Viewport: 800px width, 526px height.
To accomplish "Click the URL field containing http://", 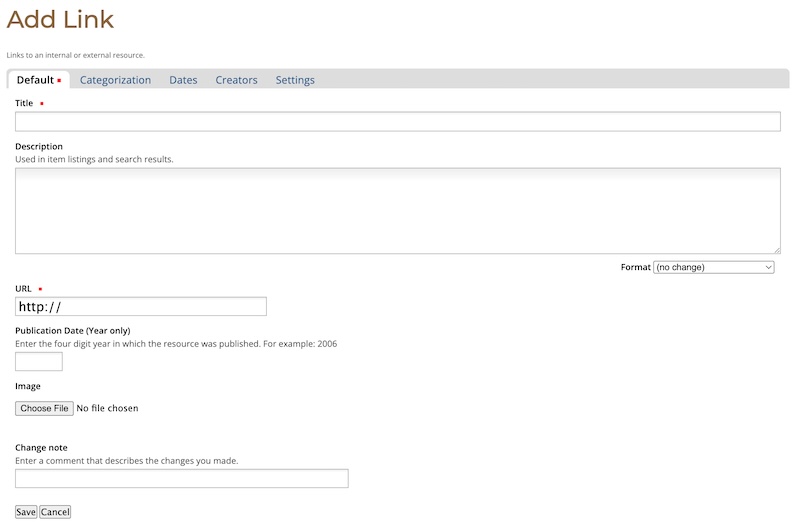I will 141,307.
